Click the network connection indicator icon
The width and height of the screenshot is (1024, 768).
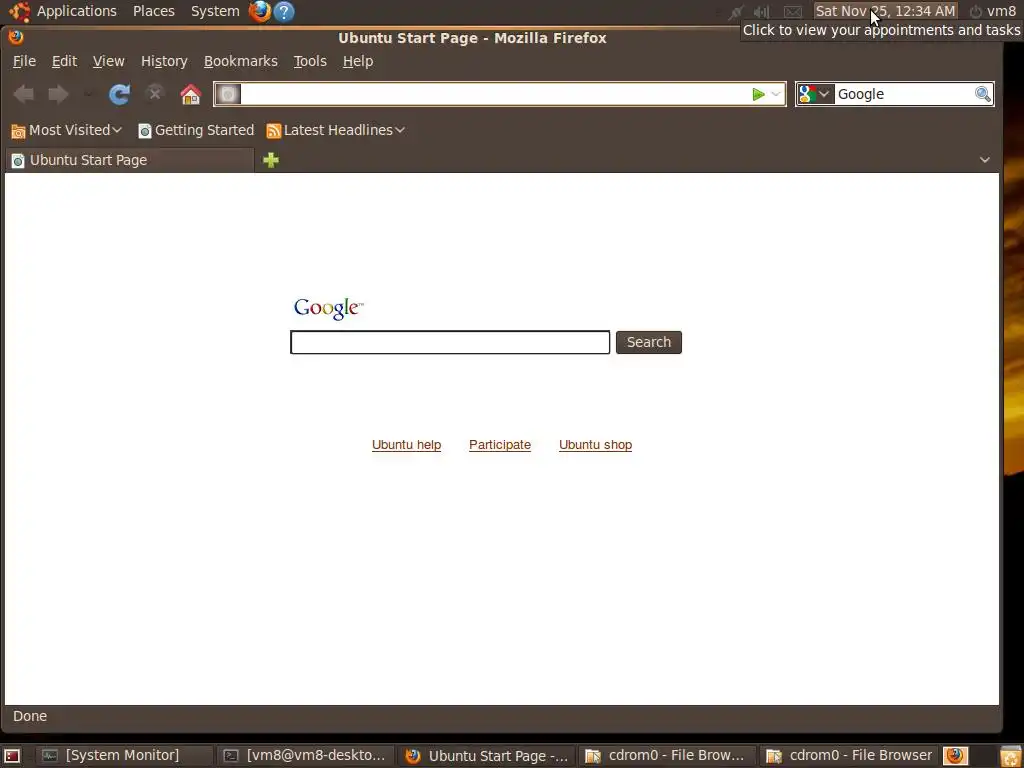735,12
